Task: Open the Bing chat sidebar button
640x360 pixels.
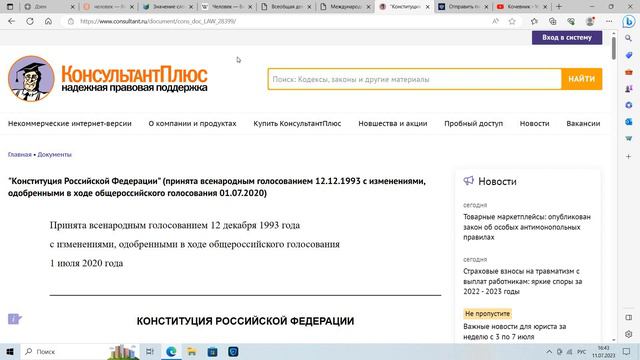Action: coord(629,21)
